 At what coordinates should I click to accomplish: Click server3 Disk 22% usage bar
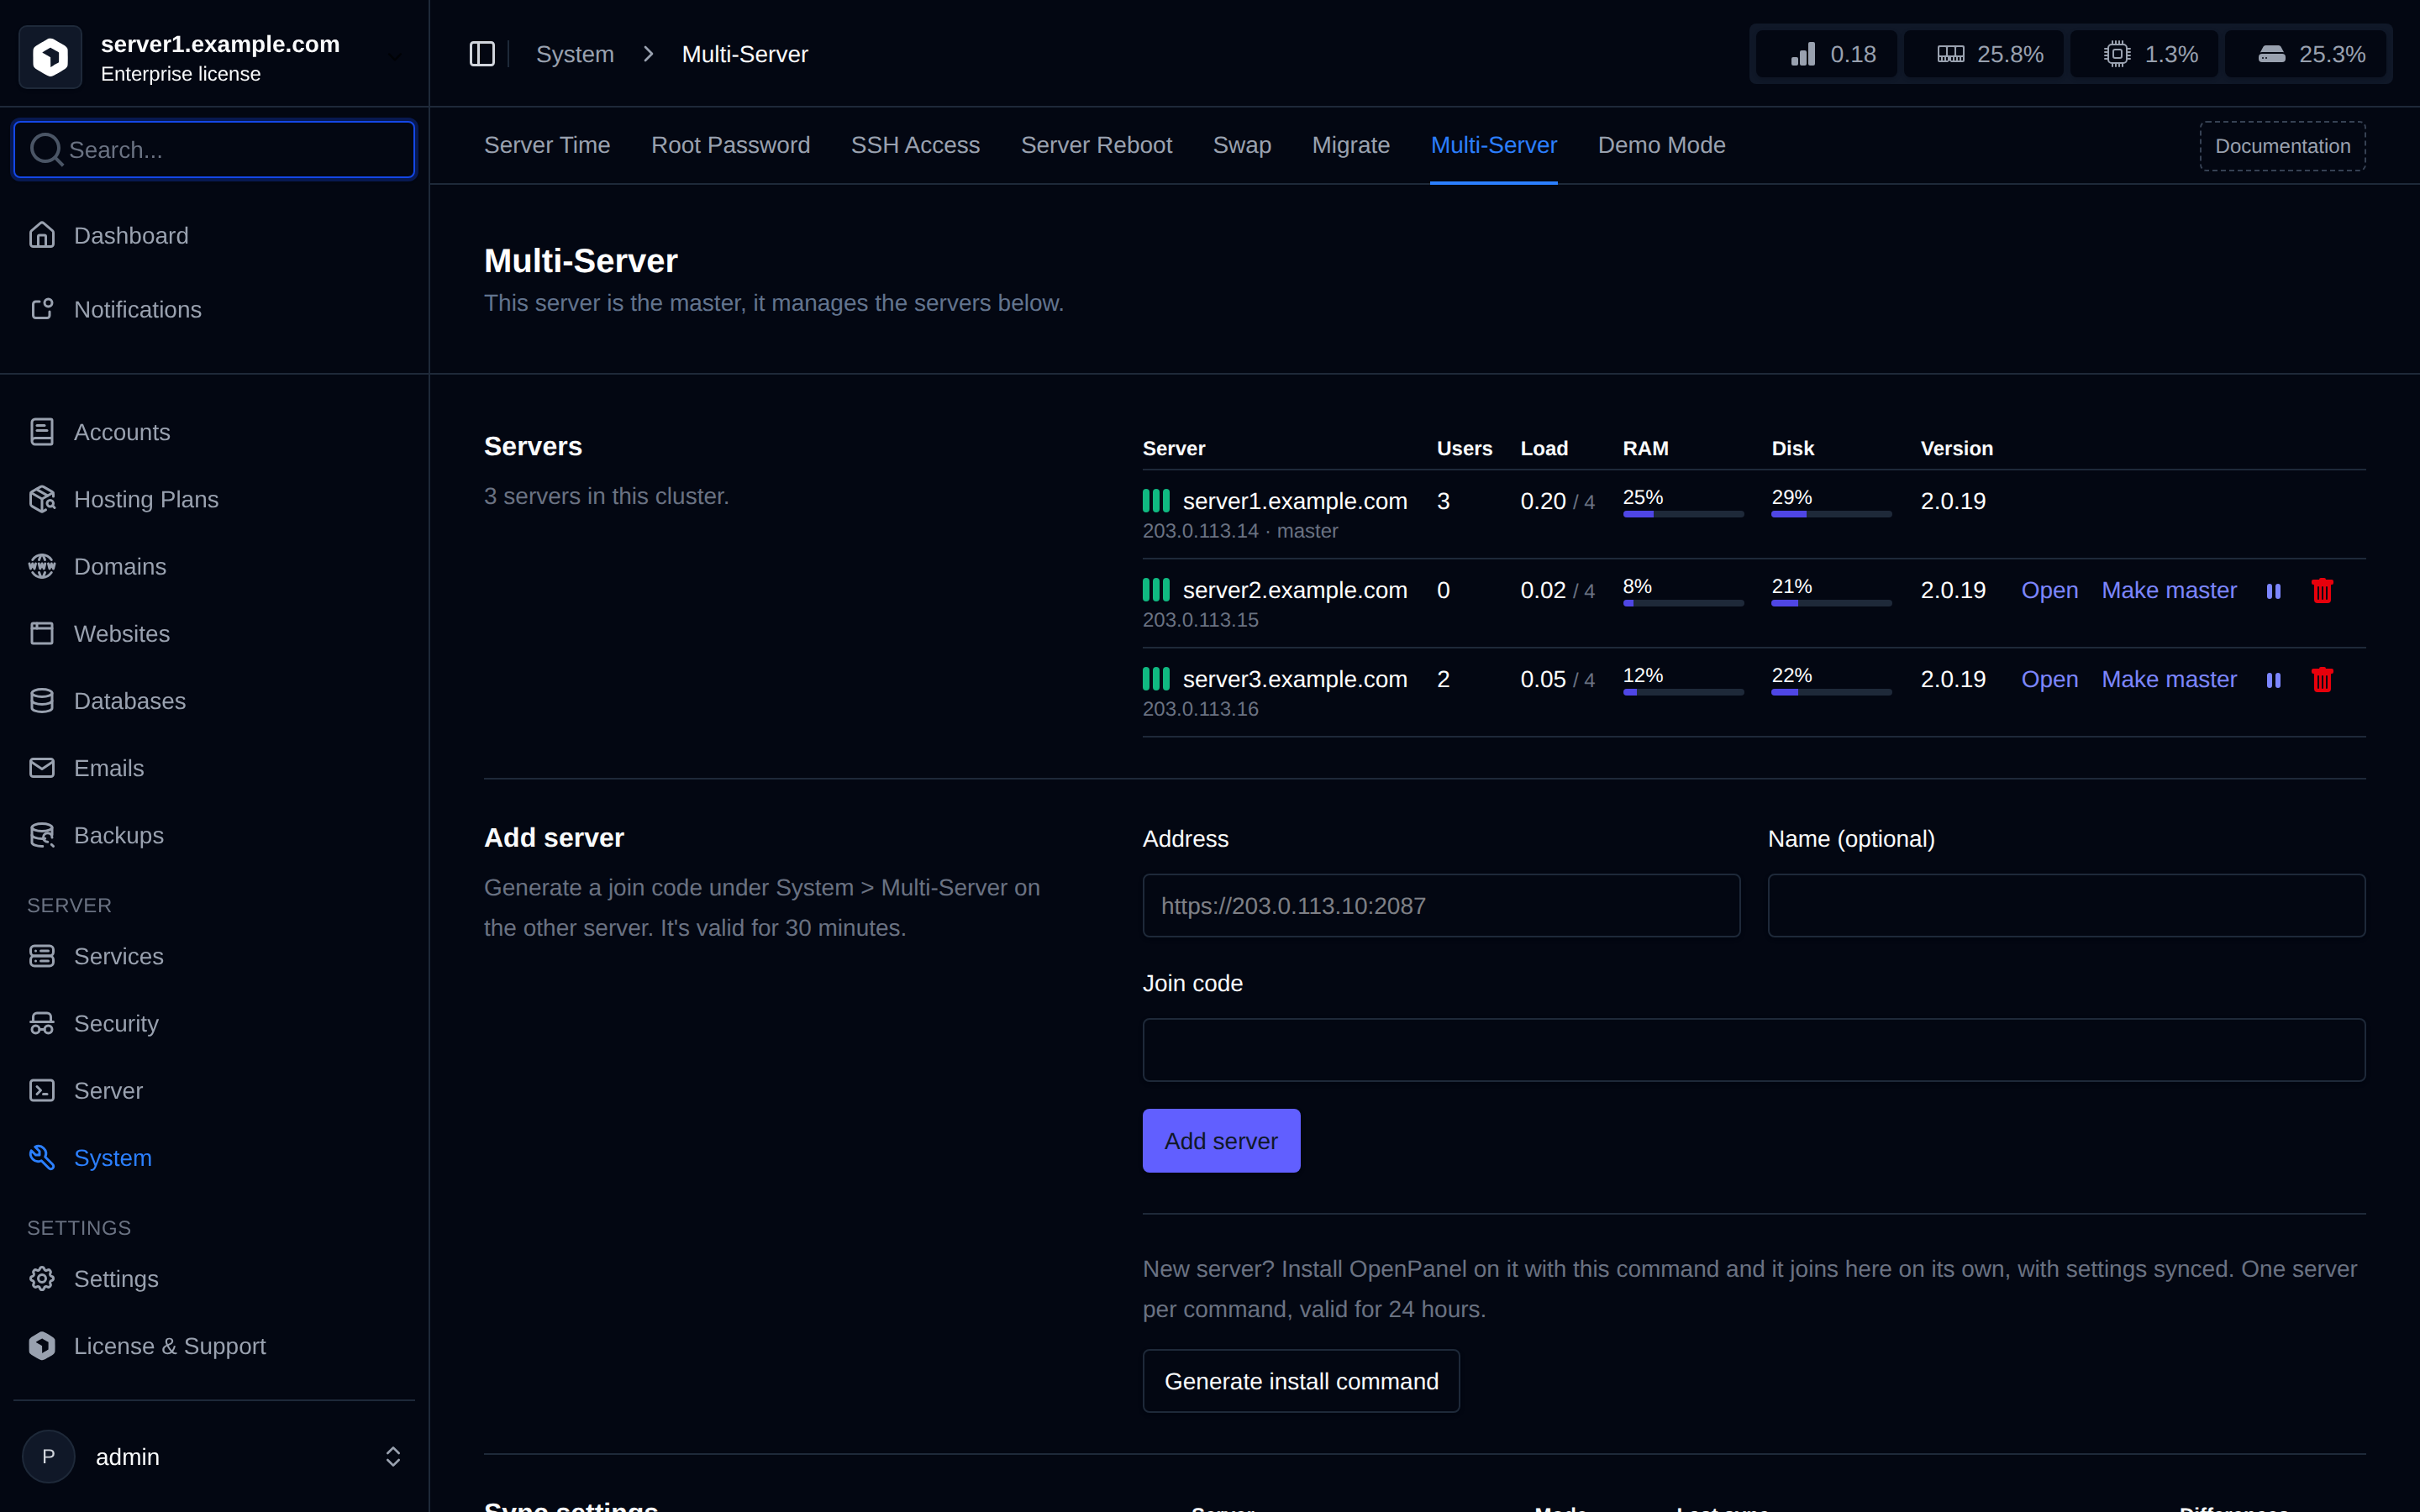[1831, 692]
